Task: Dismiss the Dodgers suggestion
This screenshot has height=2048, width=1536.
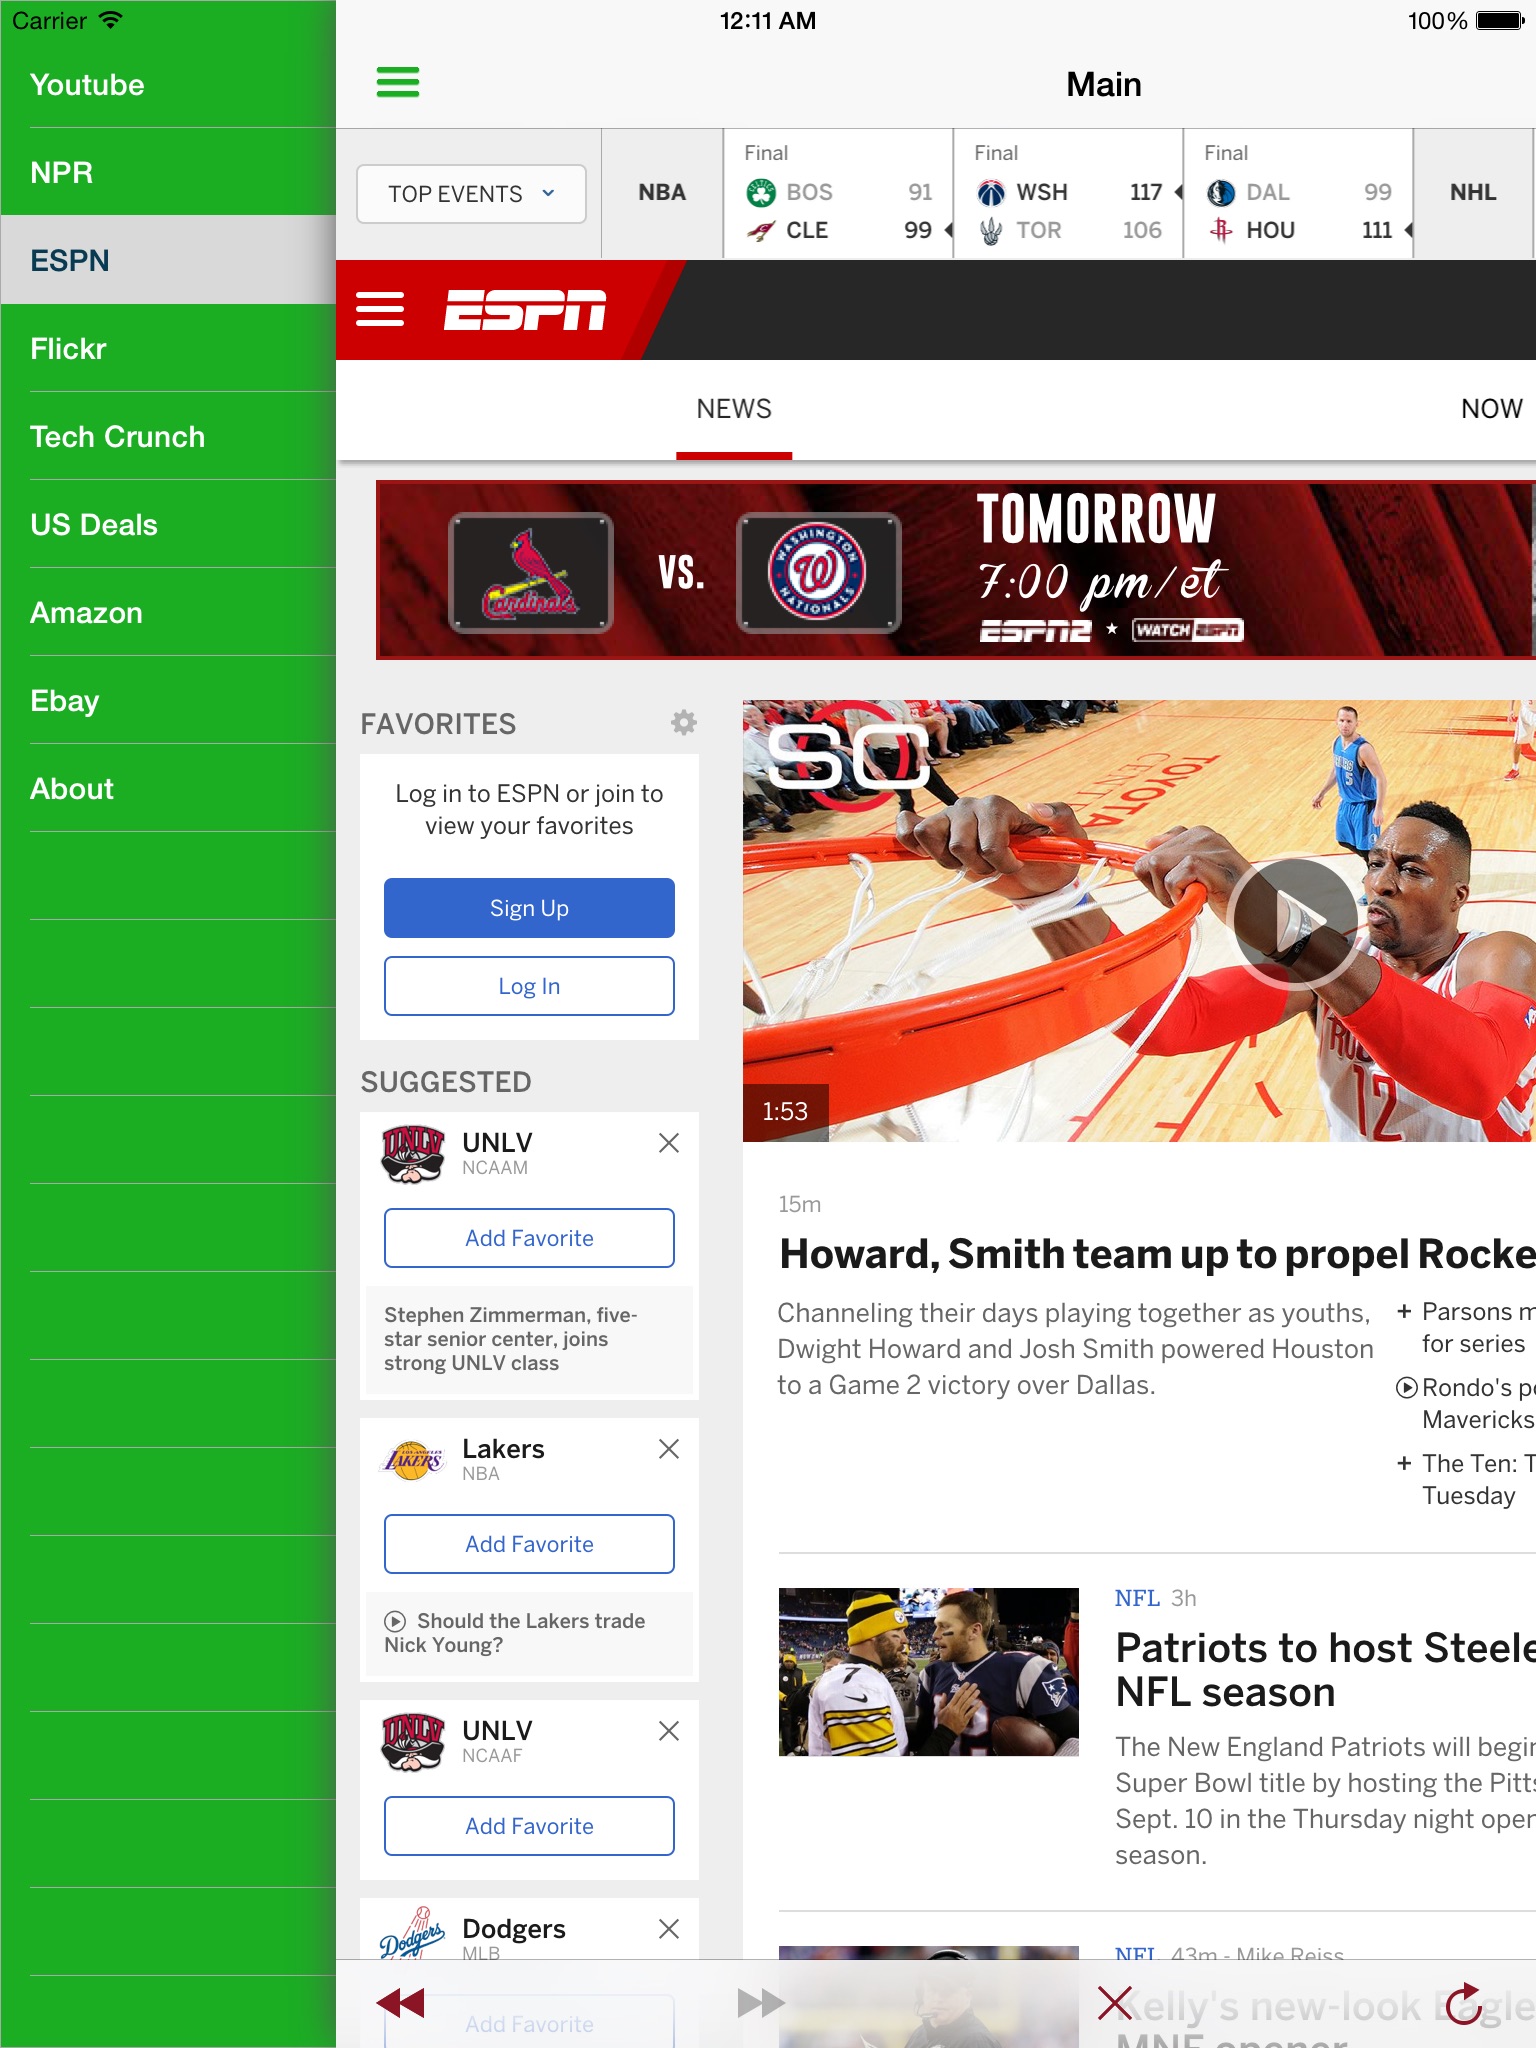Action: (x=669, y=1929)
